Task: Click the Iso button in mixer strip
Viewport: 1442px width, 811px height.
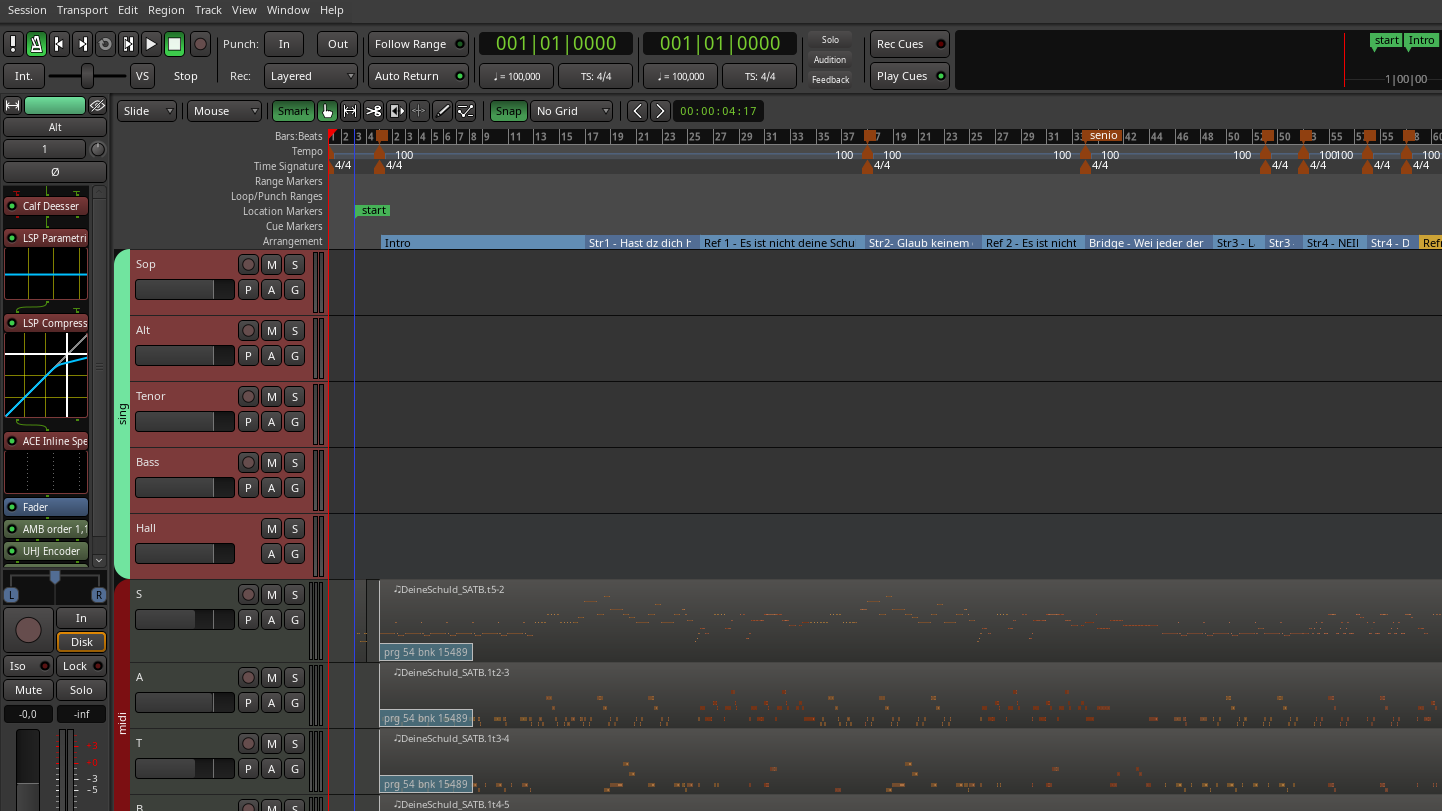Action: 28,666
